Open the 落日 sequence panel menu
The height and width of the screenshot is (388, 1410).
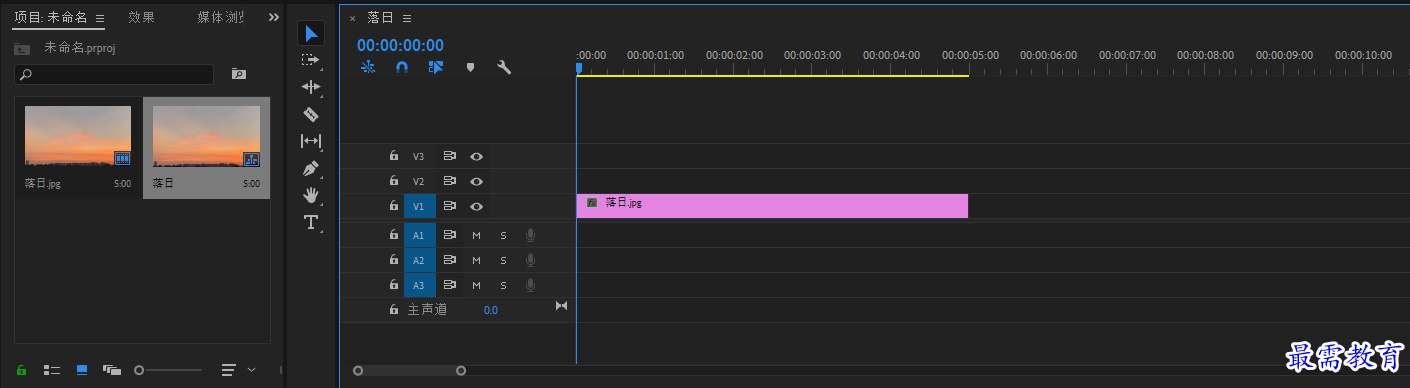point(407,18)
